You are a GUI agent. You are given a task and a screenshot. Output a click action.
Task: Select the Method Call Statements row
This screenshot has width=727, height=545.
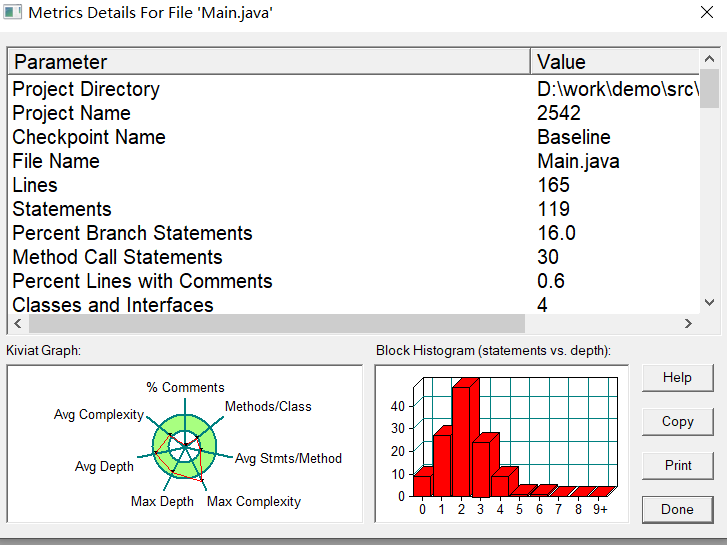pos(353,257)
